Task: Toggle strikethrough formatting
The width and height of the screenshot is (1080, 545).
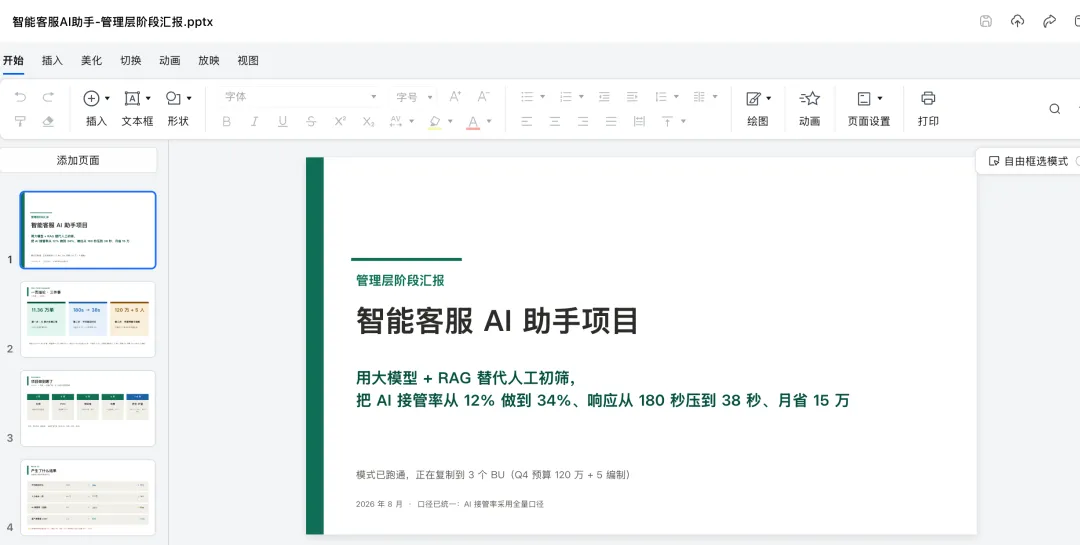Action: (311, 121)
